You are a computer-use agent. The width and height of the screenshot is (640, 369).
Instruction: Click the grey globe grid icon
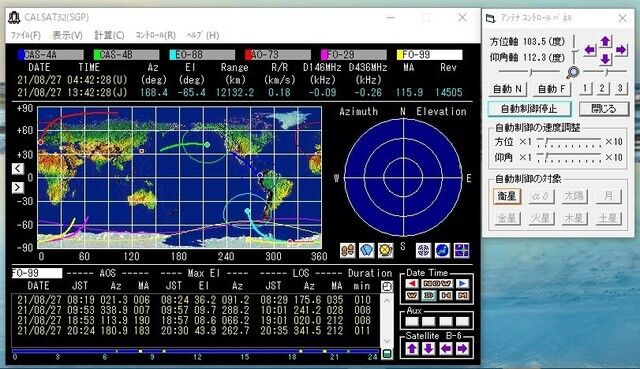[x=423, y=250]
